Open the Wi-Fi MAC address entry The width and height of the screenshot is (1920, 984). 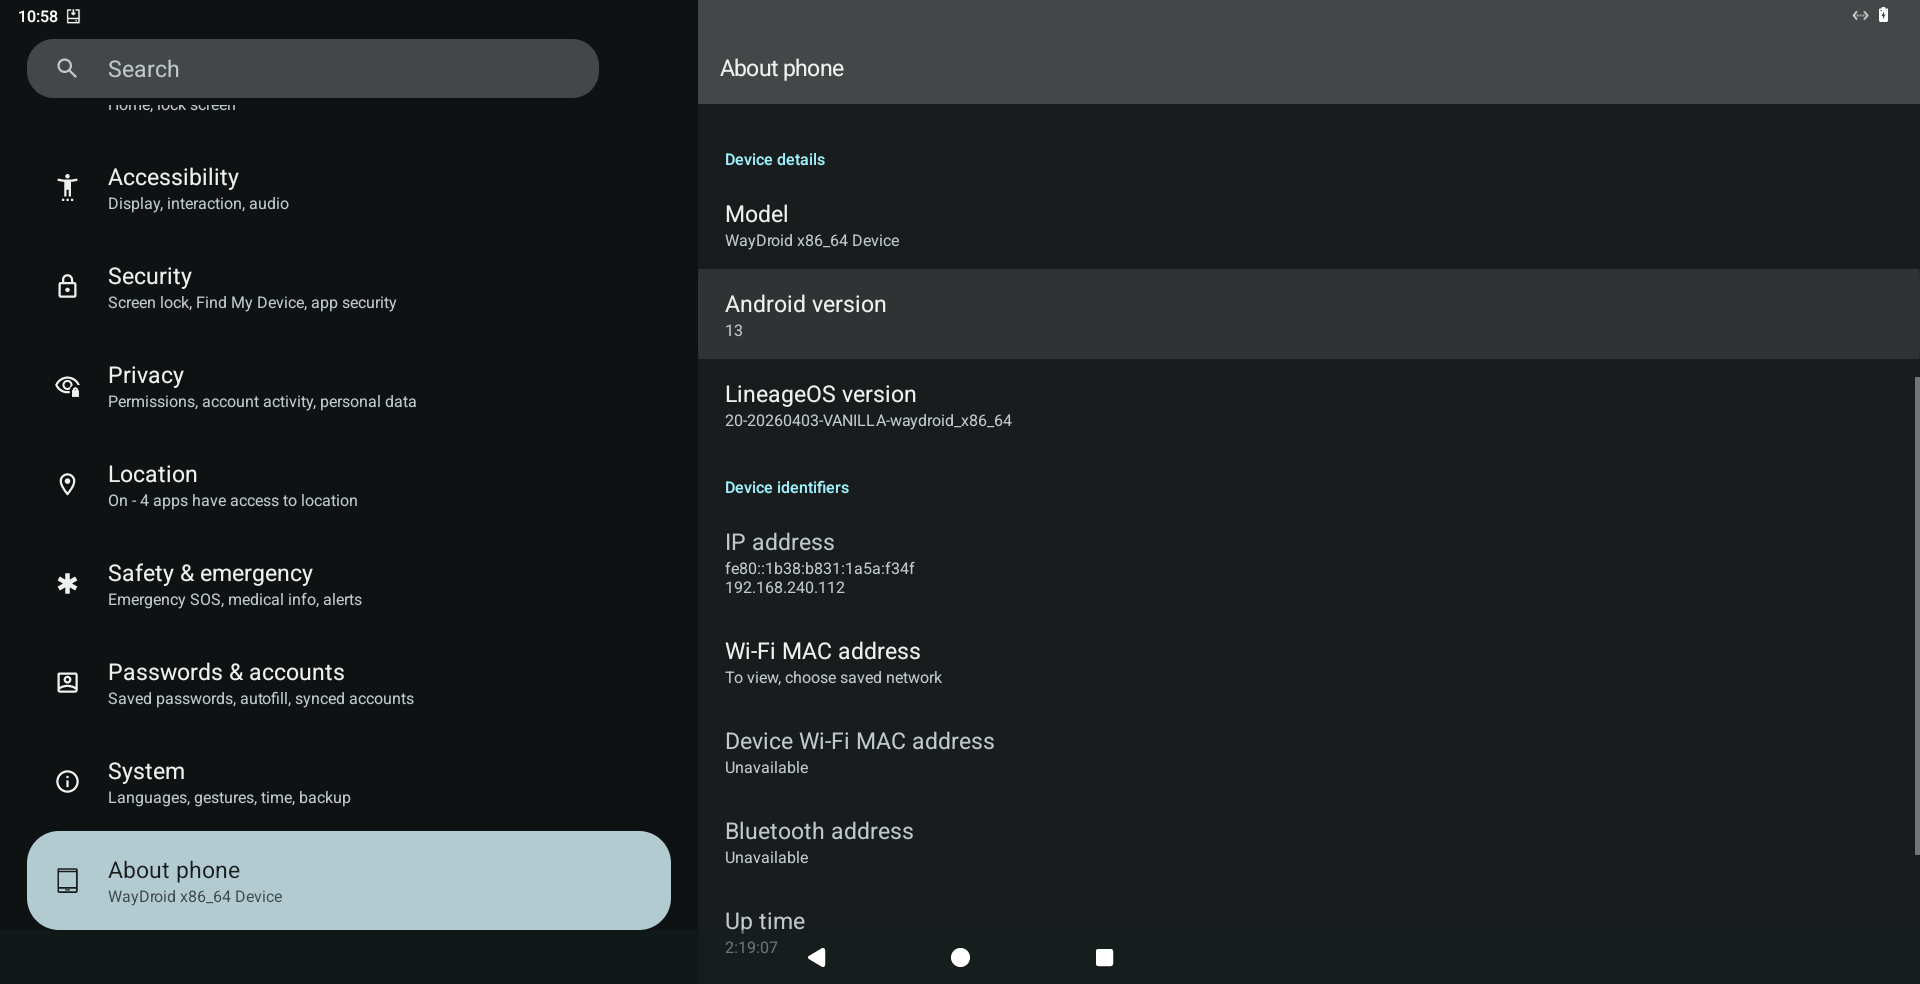(x=1309, y=662)
